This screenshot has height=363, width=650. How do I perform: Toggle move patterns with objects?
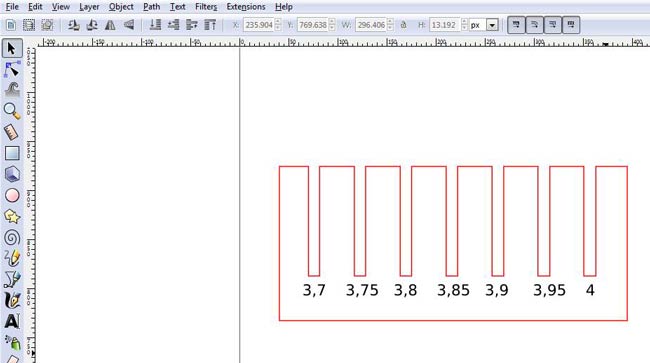click(x=571, y=25)
